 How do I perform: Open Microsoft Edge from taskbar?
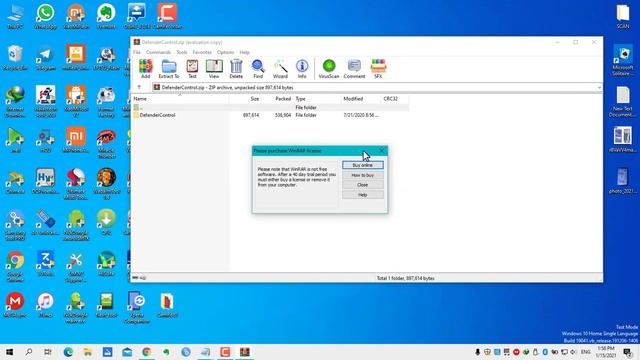point(68,352)
